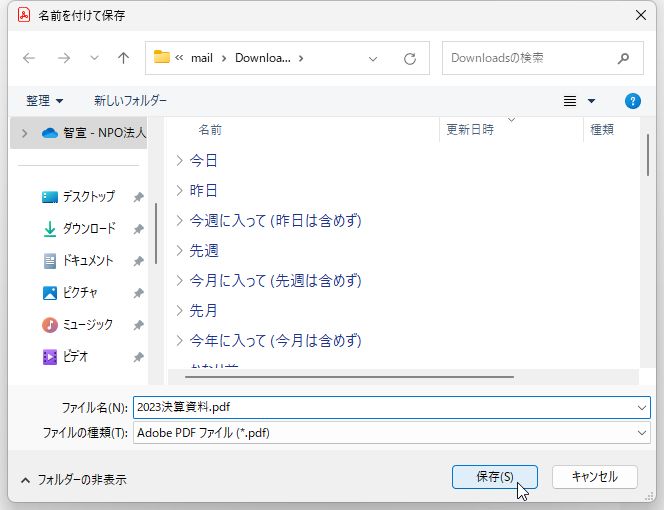Go up one folder level
Viewport: 664px width, 510px height.
tap(123, 58)
